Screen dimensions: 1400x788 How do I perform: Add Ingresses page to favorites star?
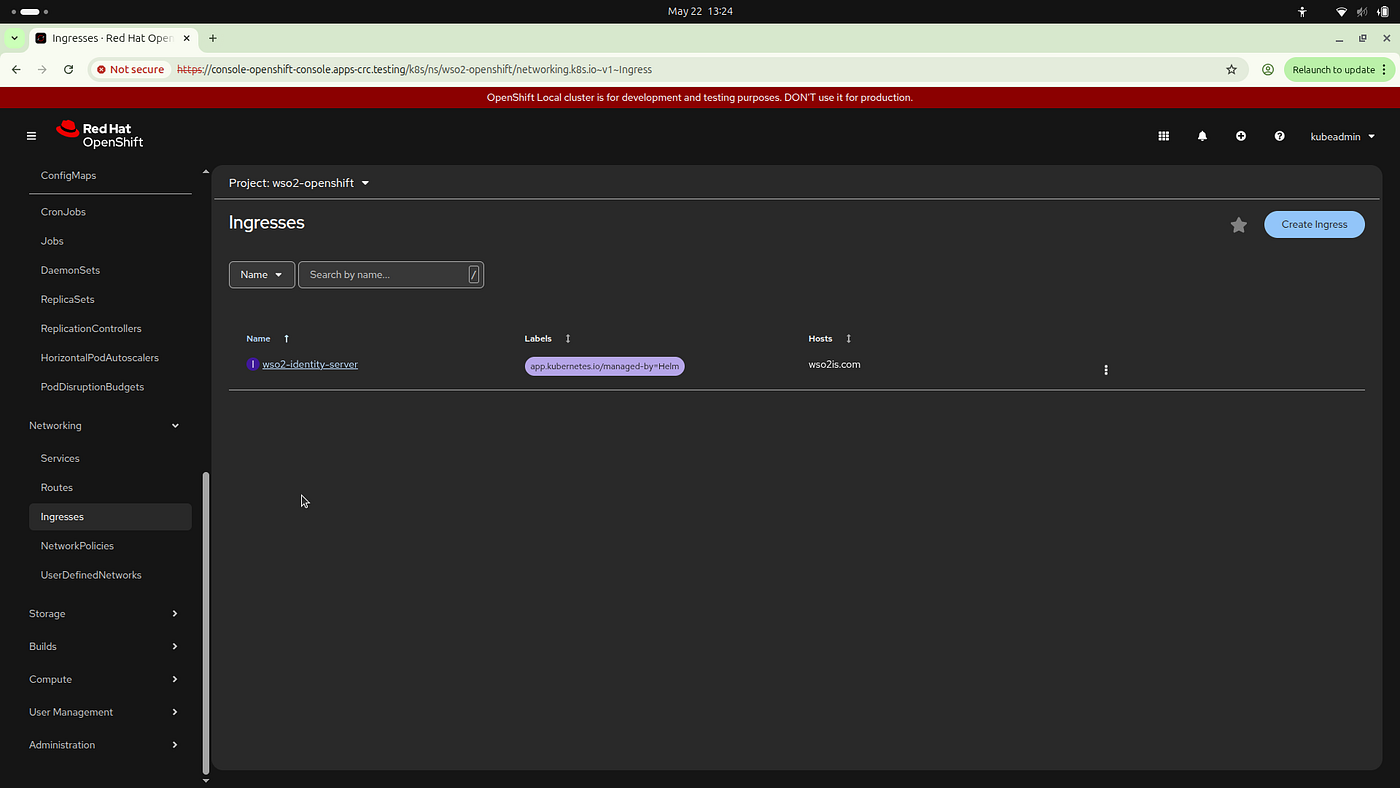click(x=1238, y=225)
